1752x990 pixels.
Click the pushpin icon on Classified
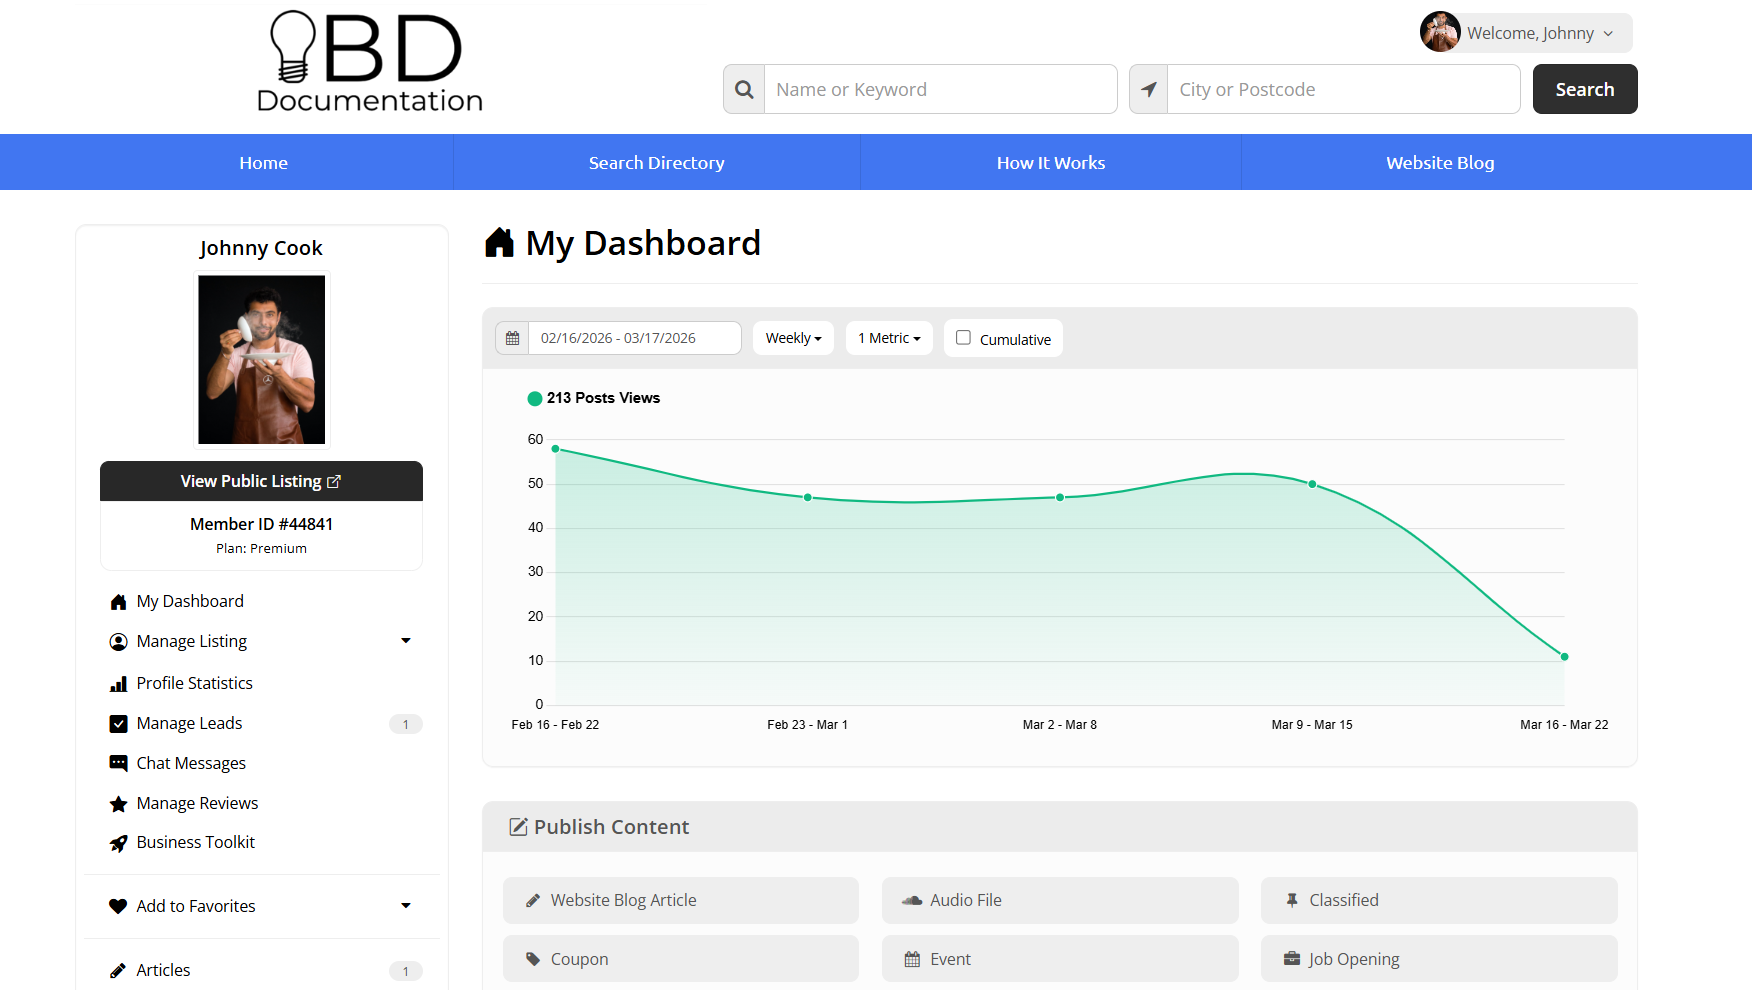(x=1292, y=900)
